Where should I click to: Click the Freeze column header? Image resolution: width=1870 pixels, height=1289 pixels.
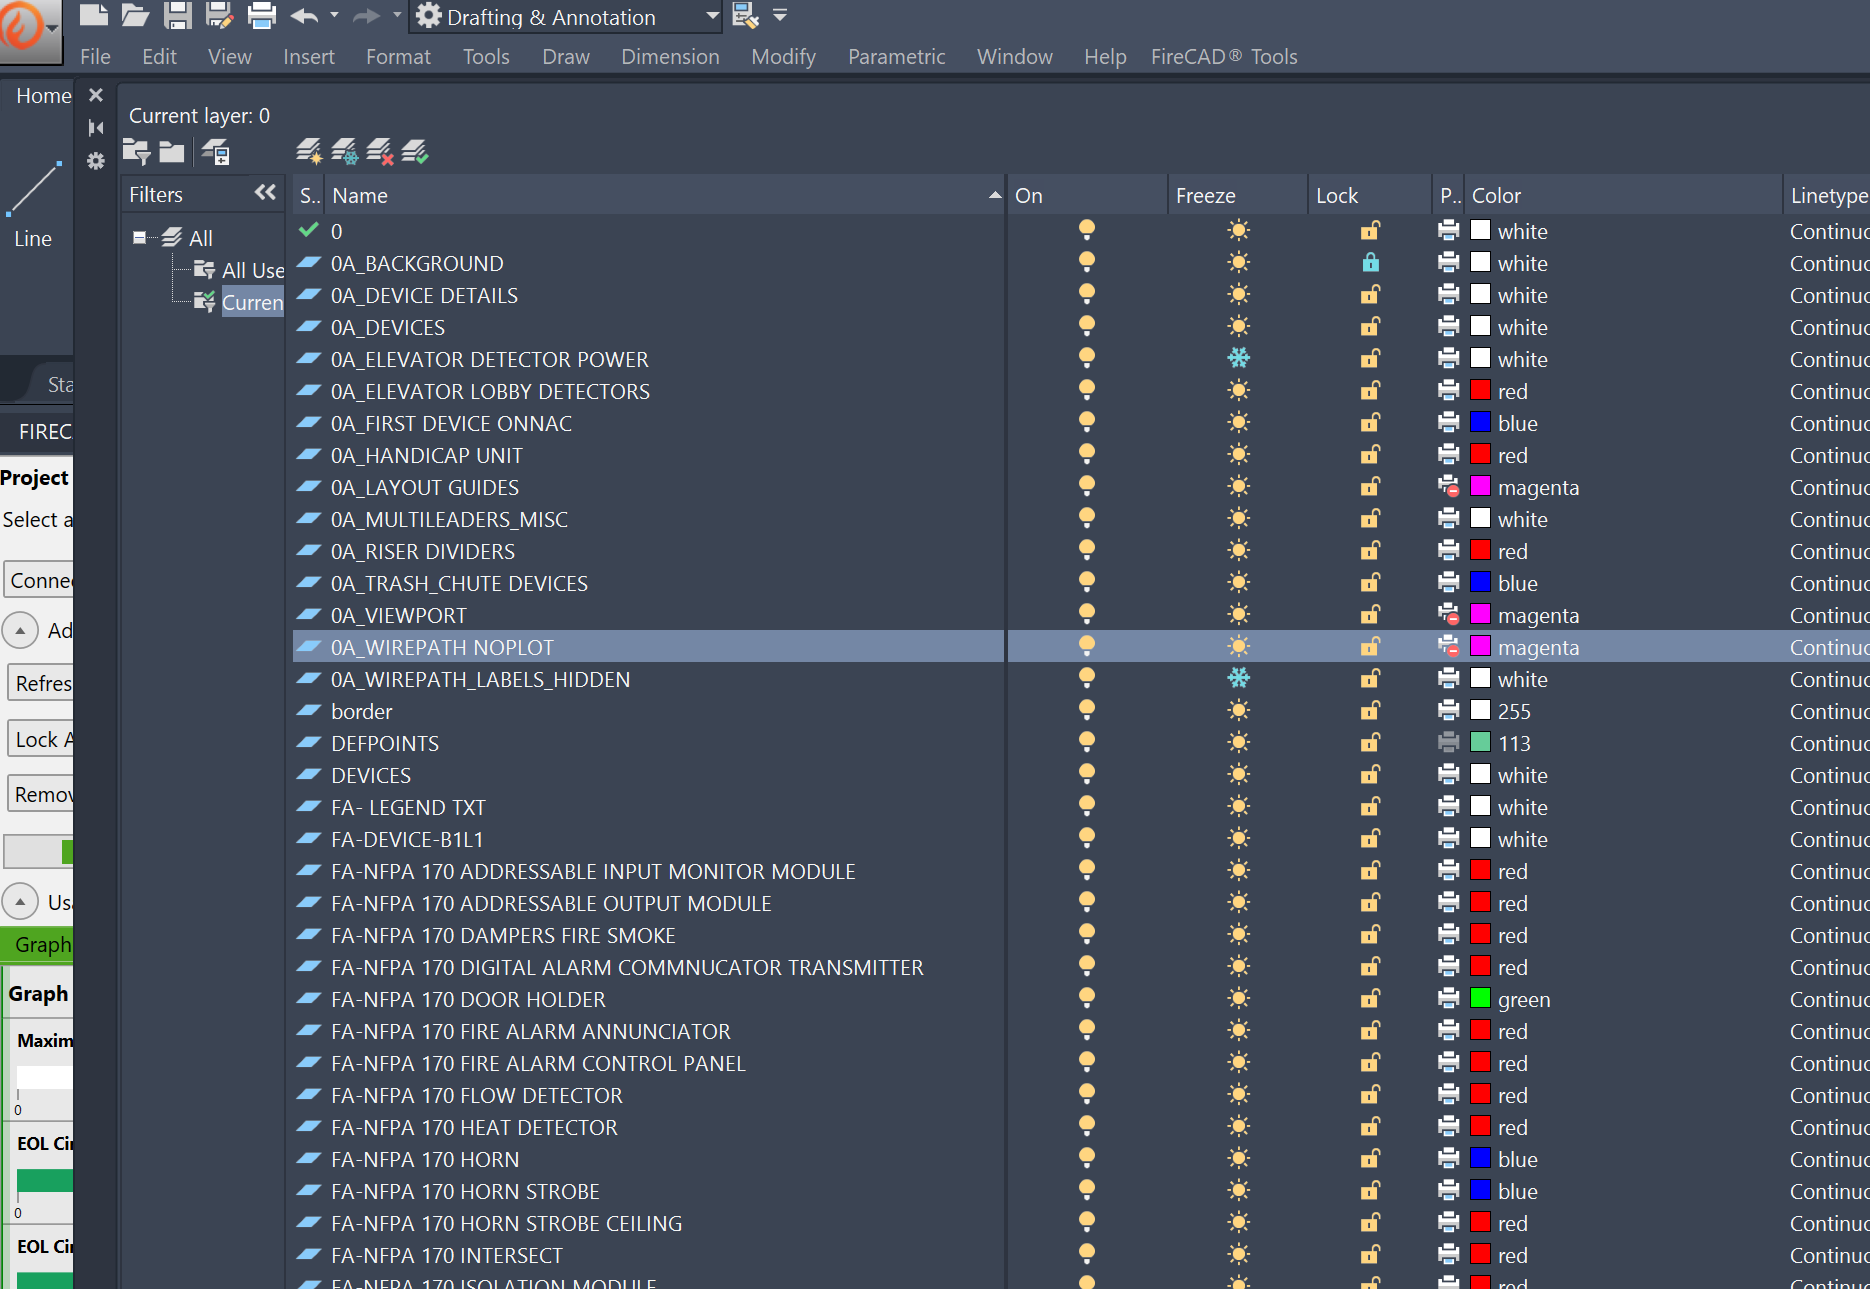1236,195
